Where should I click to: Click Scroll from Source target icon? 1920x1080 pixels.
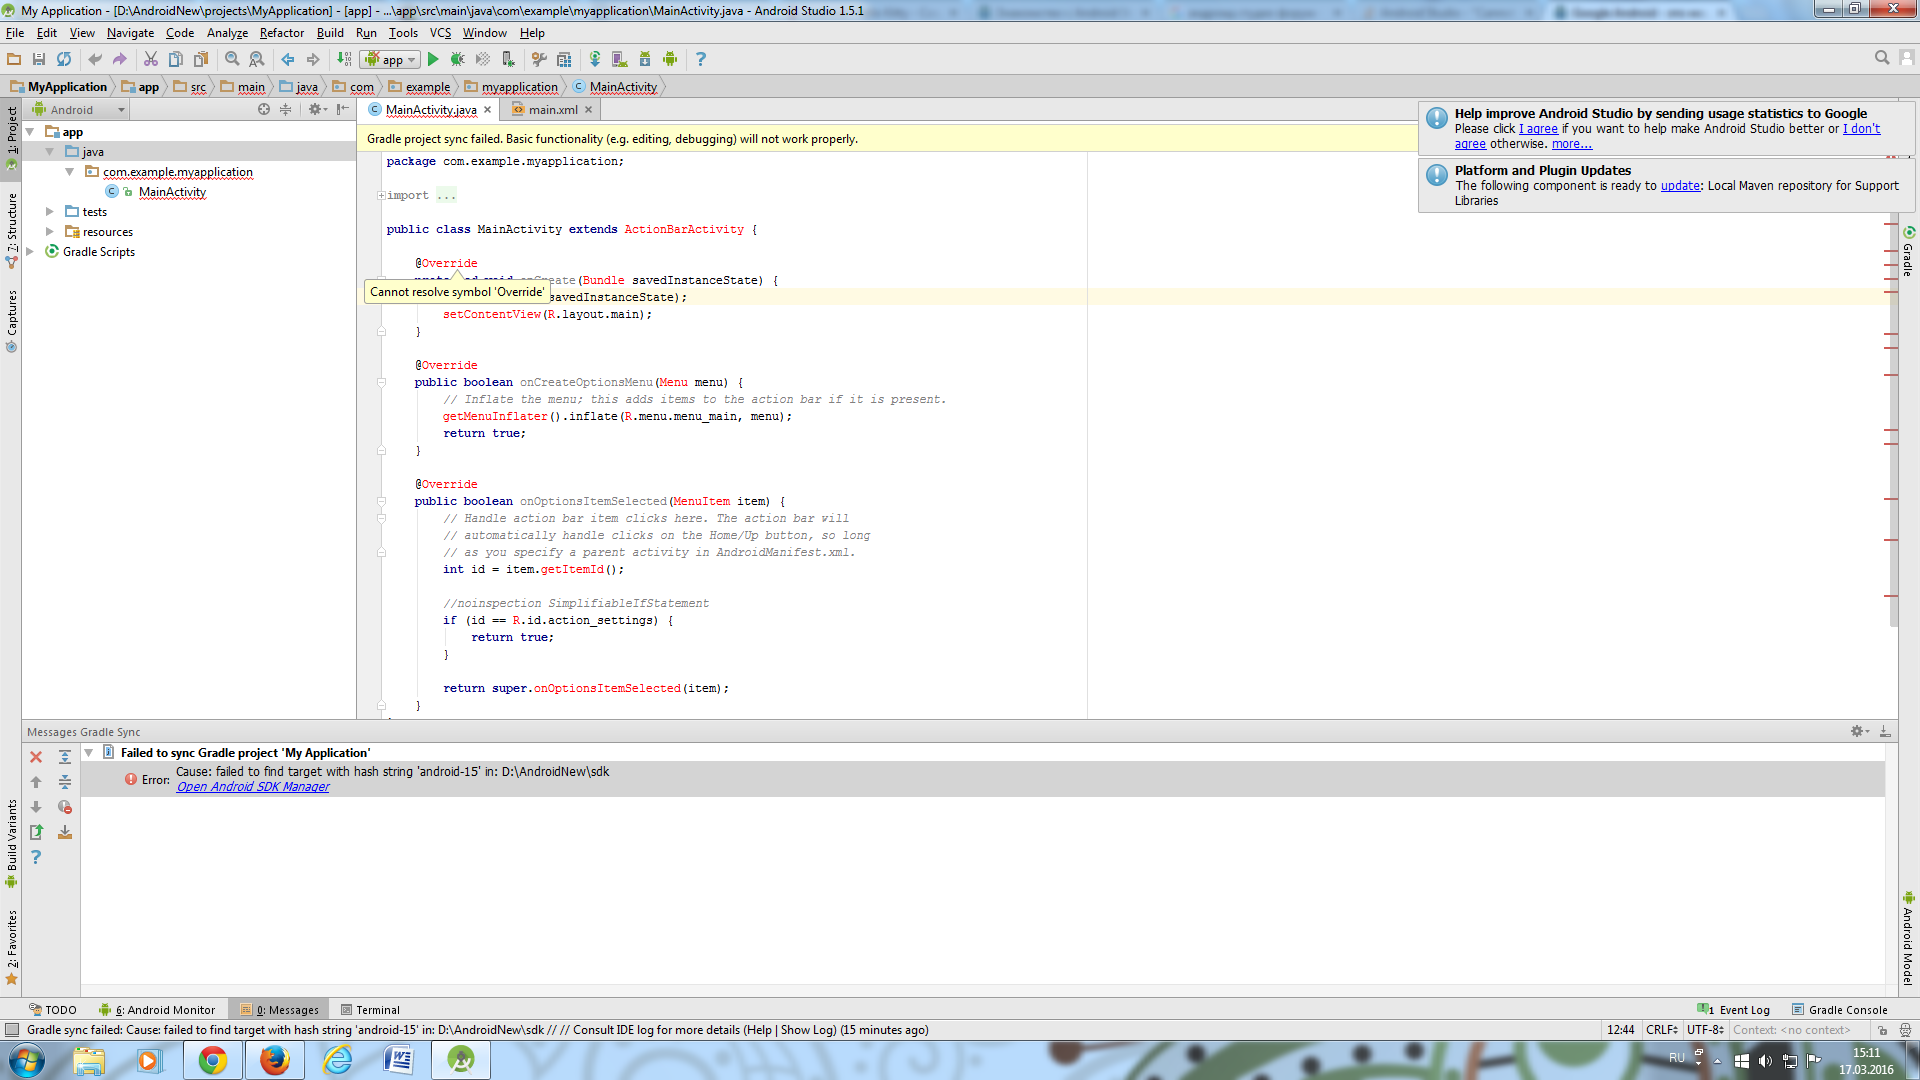tap(264, 110)
